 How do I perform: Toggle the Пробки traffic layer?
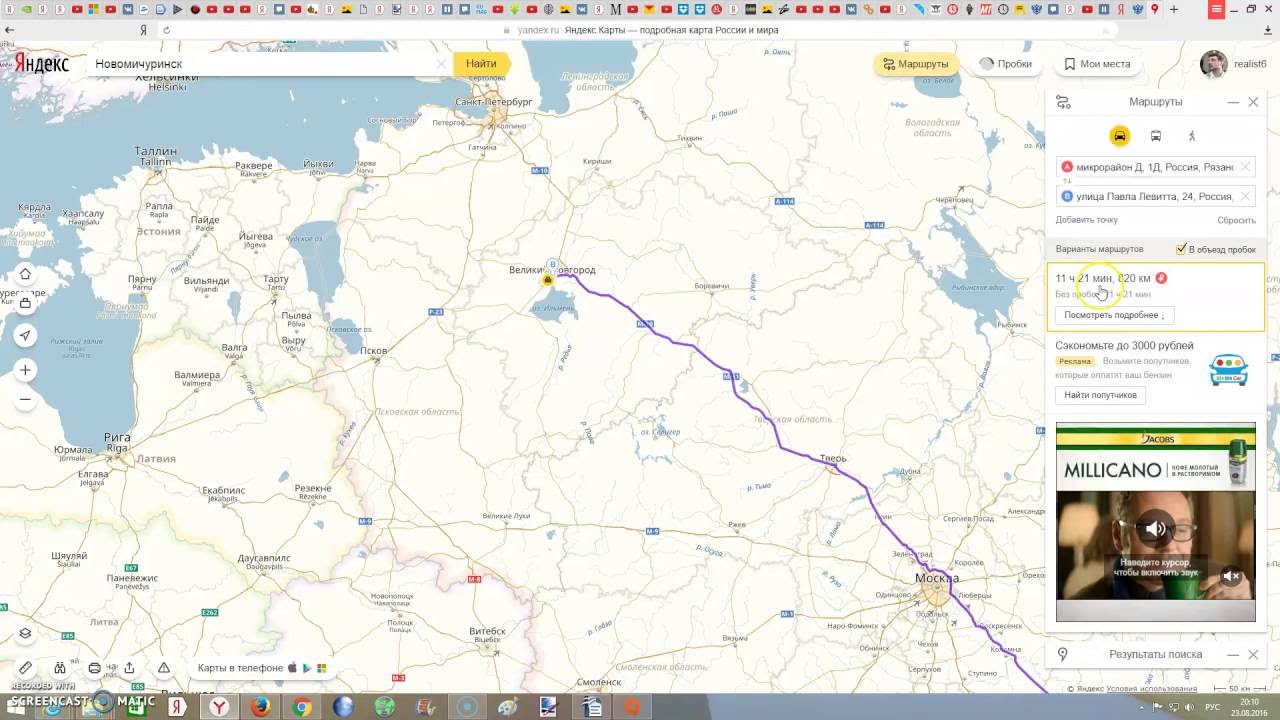coord(1004,64)
